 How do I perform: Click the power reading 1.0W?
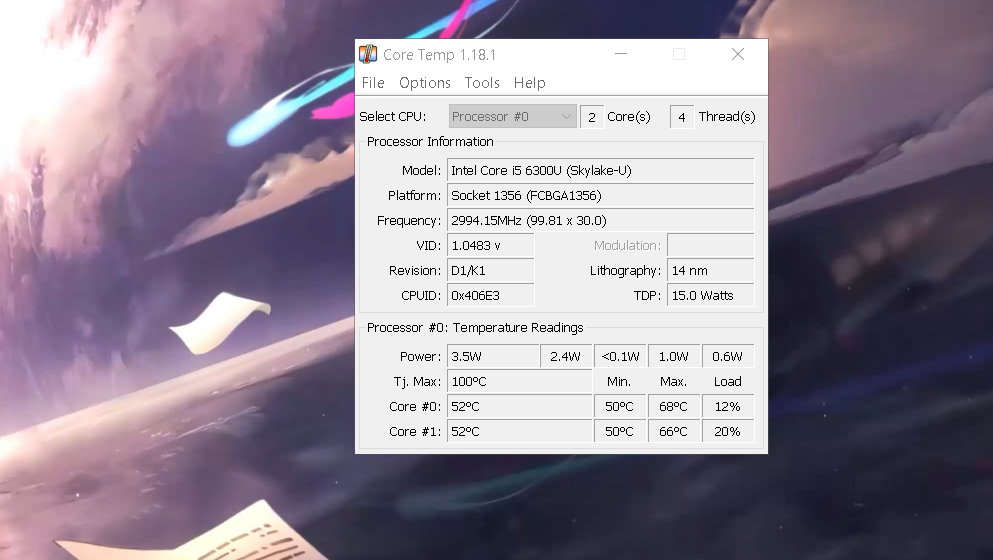click(674, 357)
